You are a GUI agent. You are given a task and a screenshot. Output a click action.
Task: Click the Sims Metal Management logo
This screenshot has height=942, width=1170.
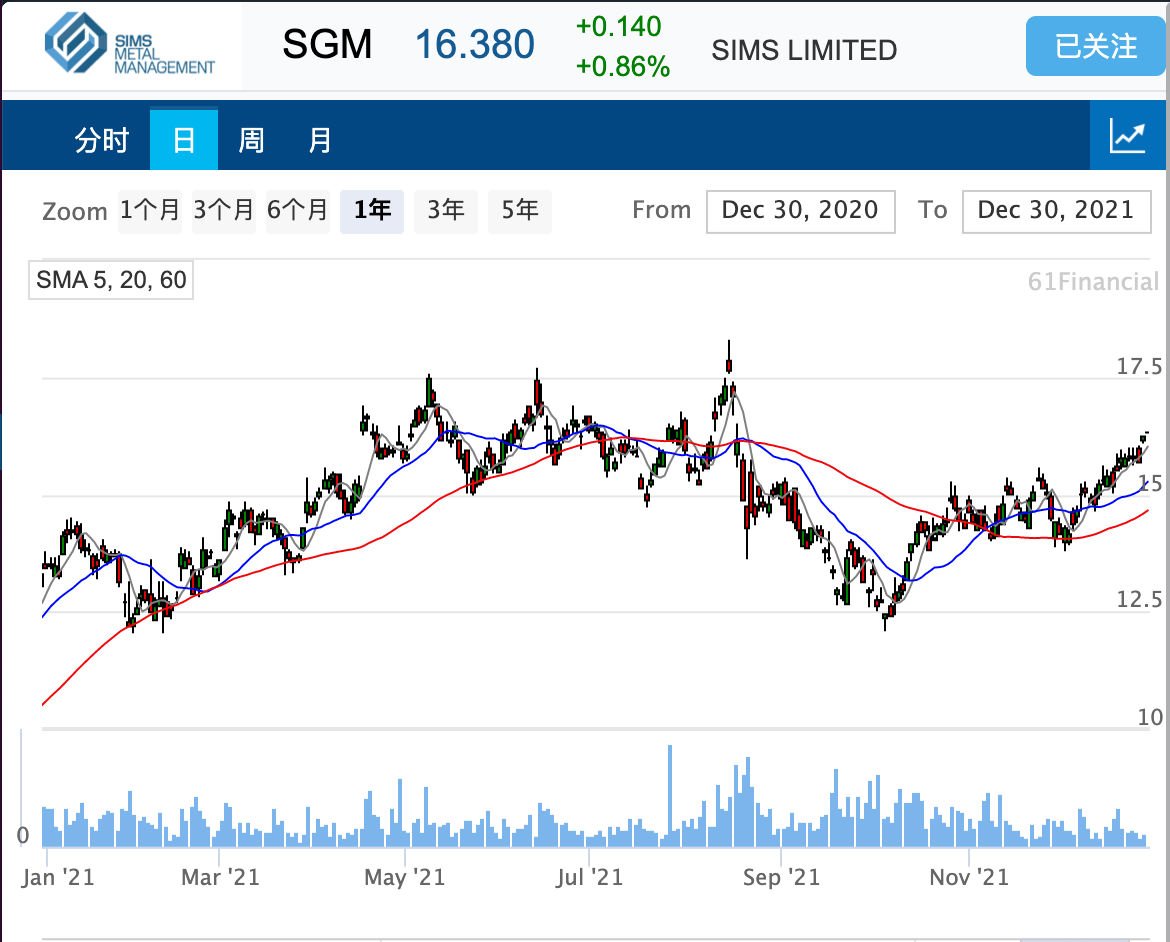coord(130,44)
